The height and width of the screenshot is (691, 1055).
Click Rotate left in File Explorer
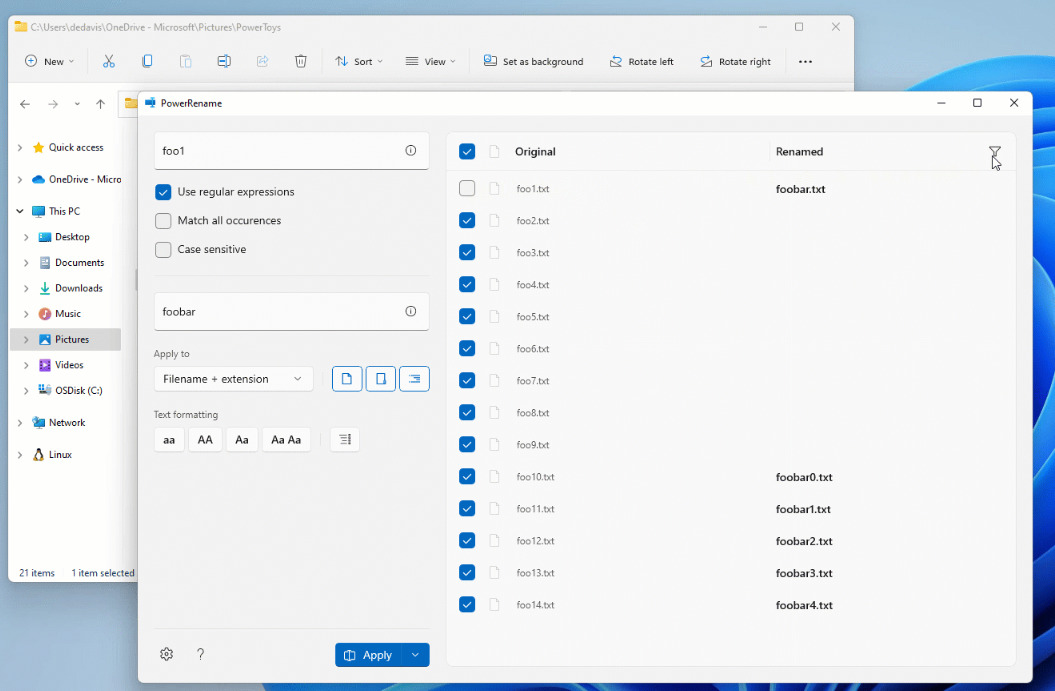tap(641, 61)
